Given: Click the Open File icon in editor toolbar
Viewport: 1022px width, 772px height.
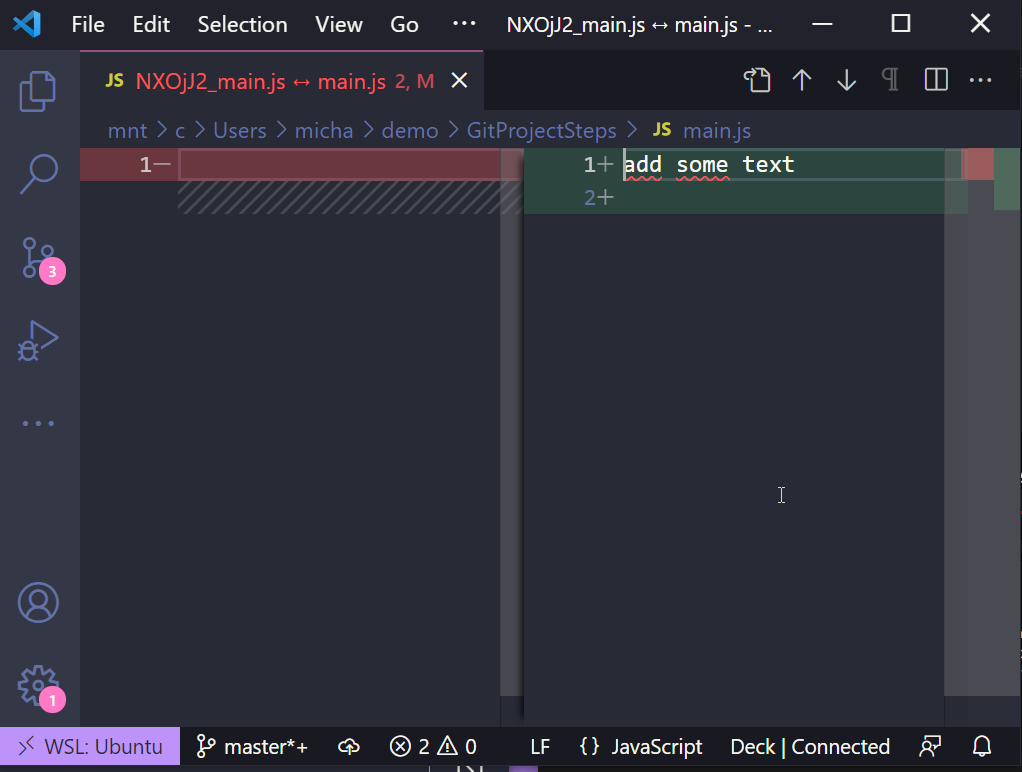Looking at the screenshot, I should pos(757,81).
